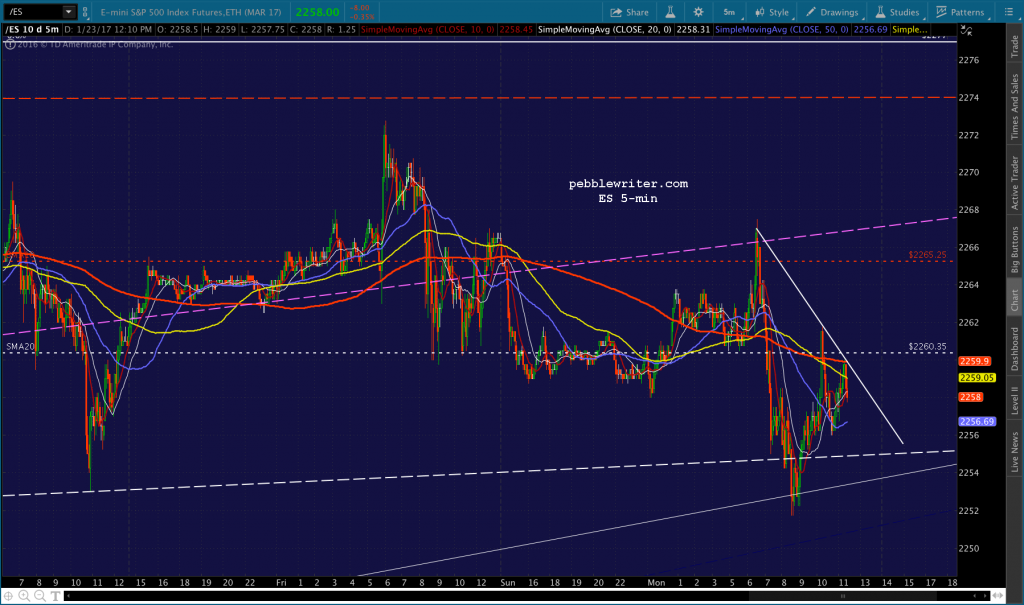Click the list menu icon at top right
Viewport: 1024px width, 605px height.
(x=1009, y=12)
